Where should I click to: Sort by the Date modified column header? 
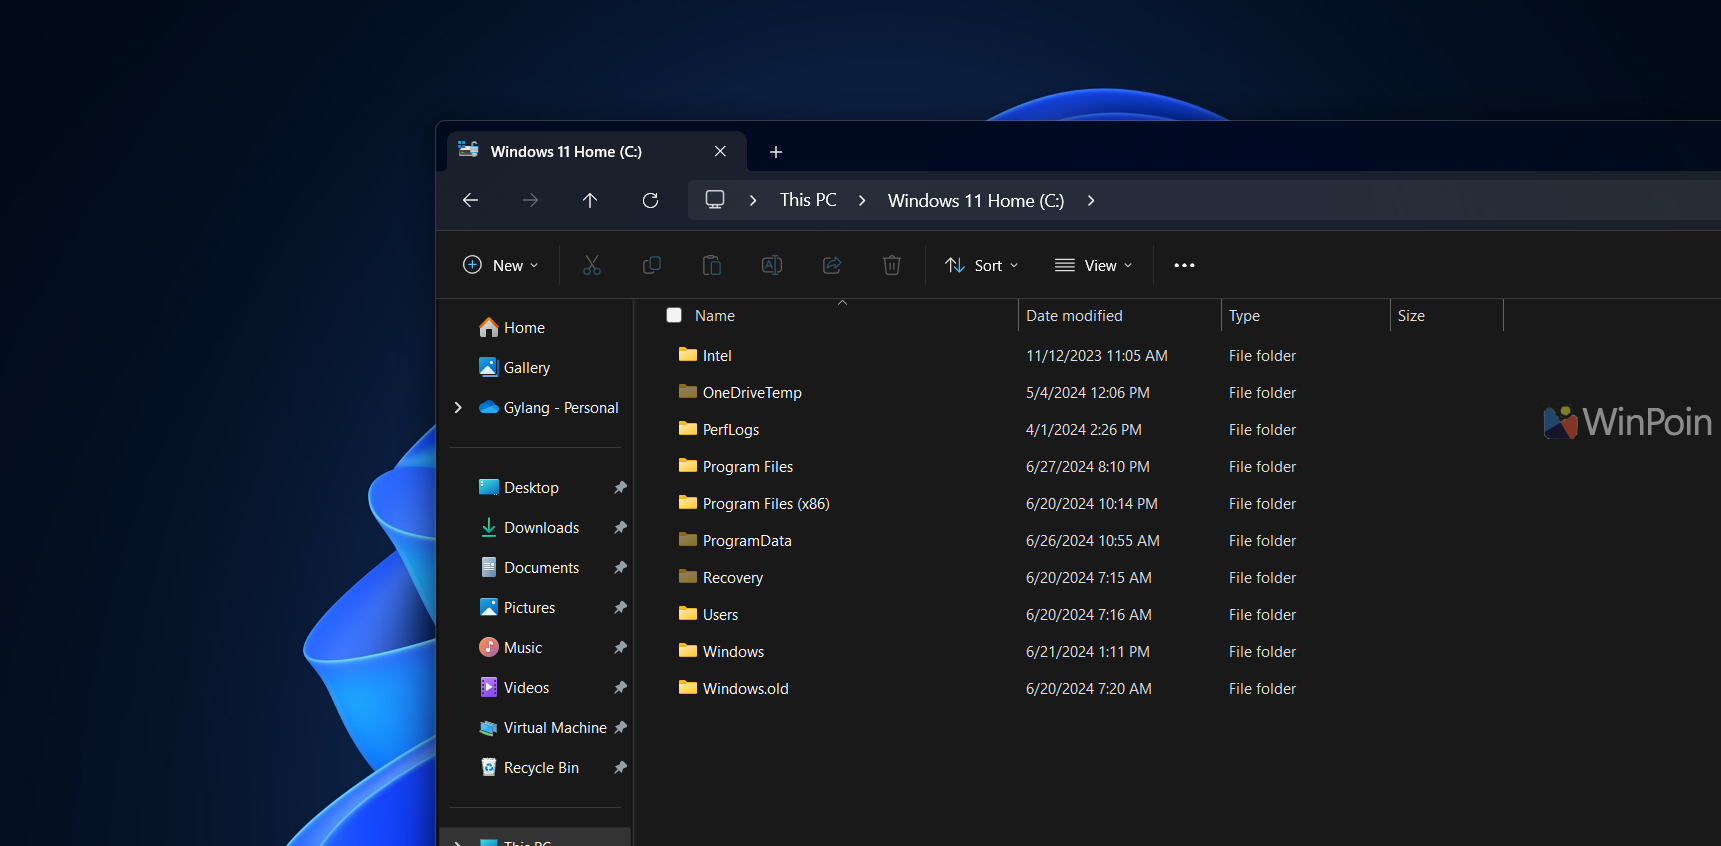[1074, 315]
